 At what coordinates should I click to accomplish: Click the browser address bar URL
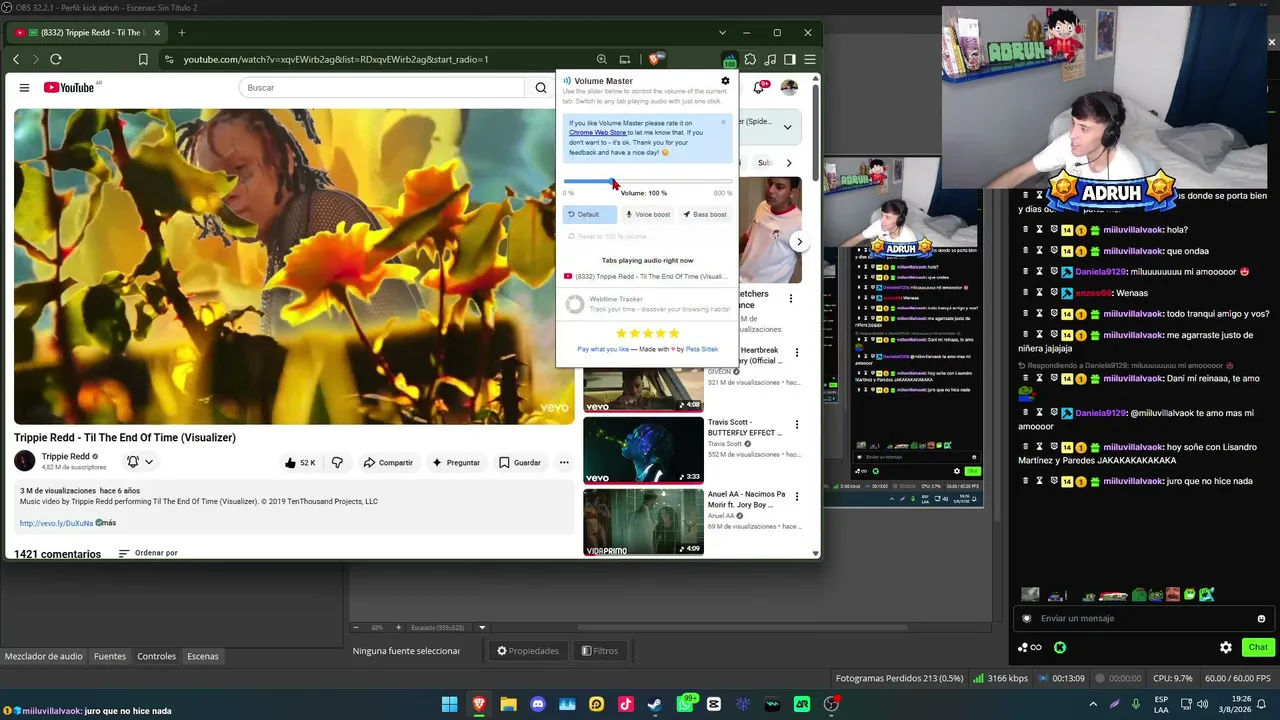tap(336, 59)
